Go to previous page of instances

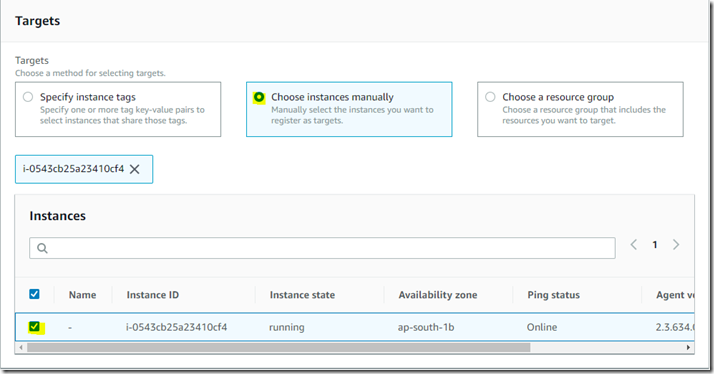pos(633,245)
